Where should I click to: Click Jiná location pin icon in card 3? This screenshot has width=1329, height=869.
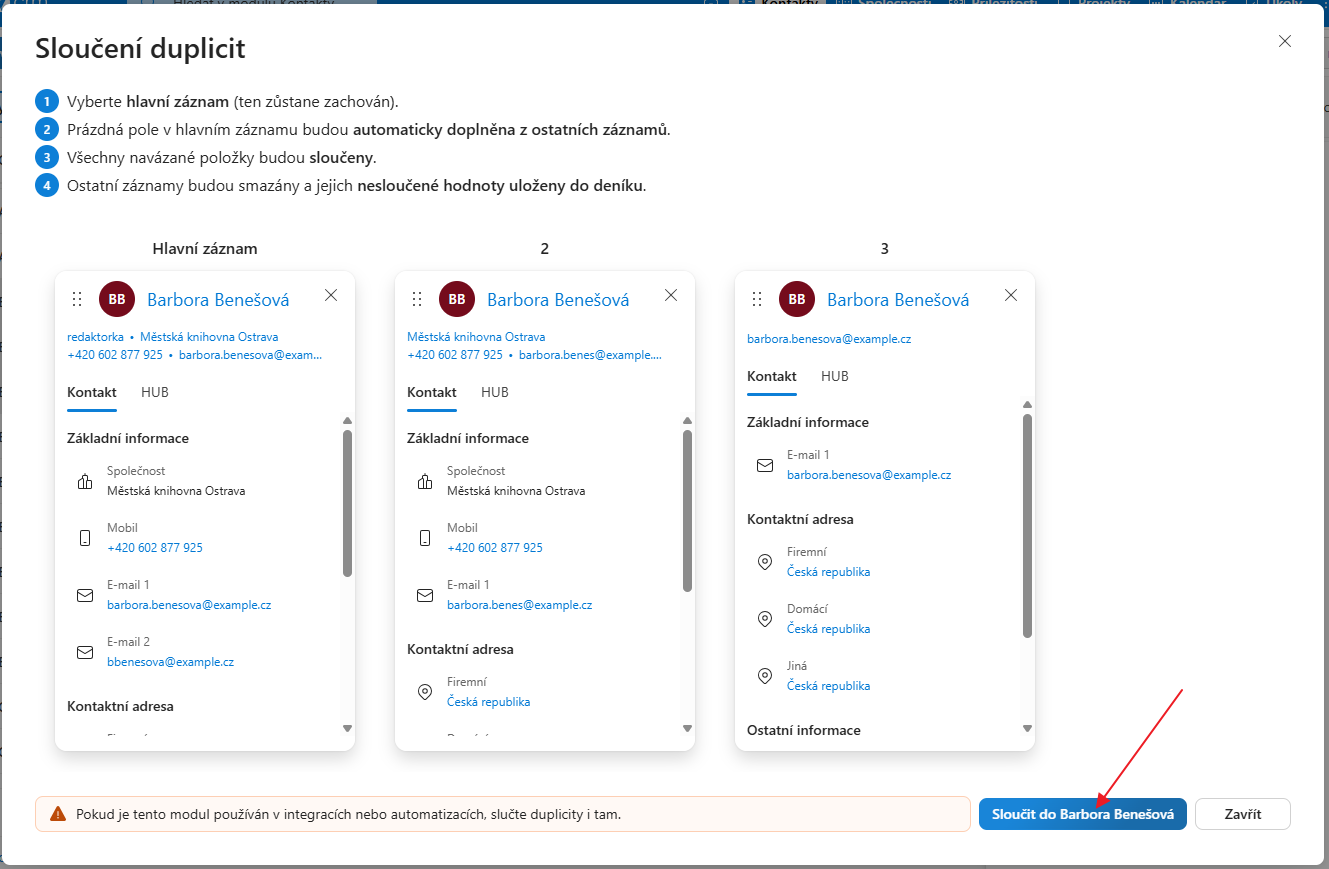(x=765, y=676)
